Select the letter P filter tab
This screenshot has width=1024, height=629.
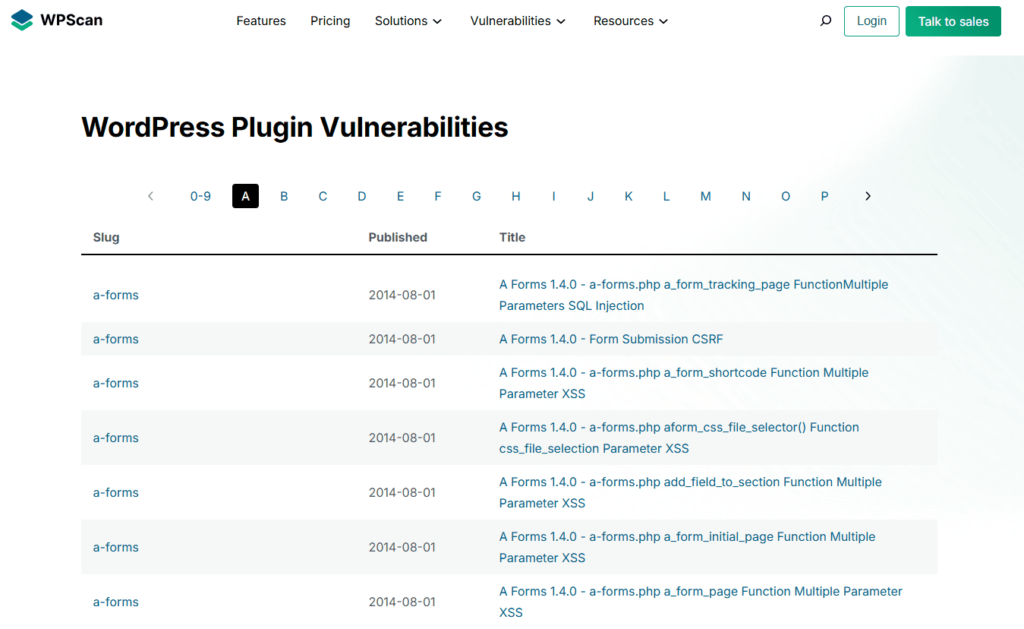point(825,196)
